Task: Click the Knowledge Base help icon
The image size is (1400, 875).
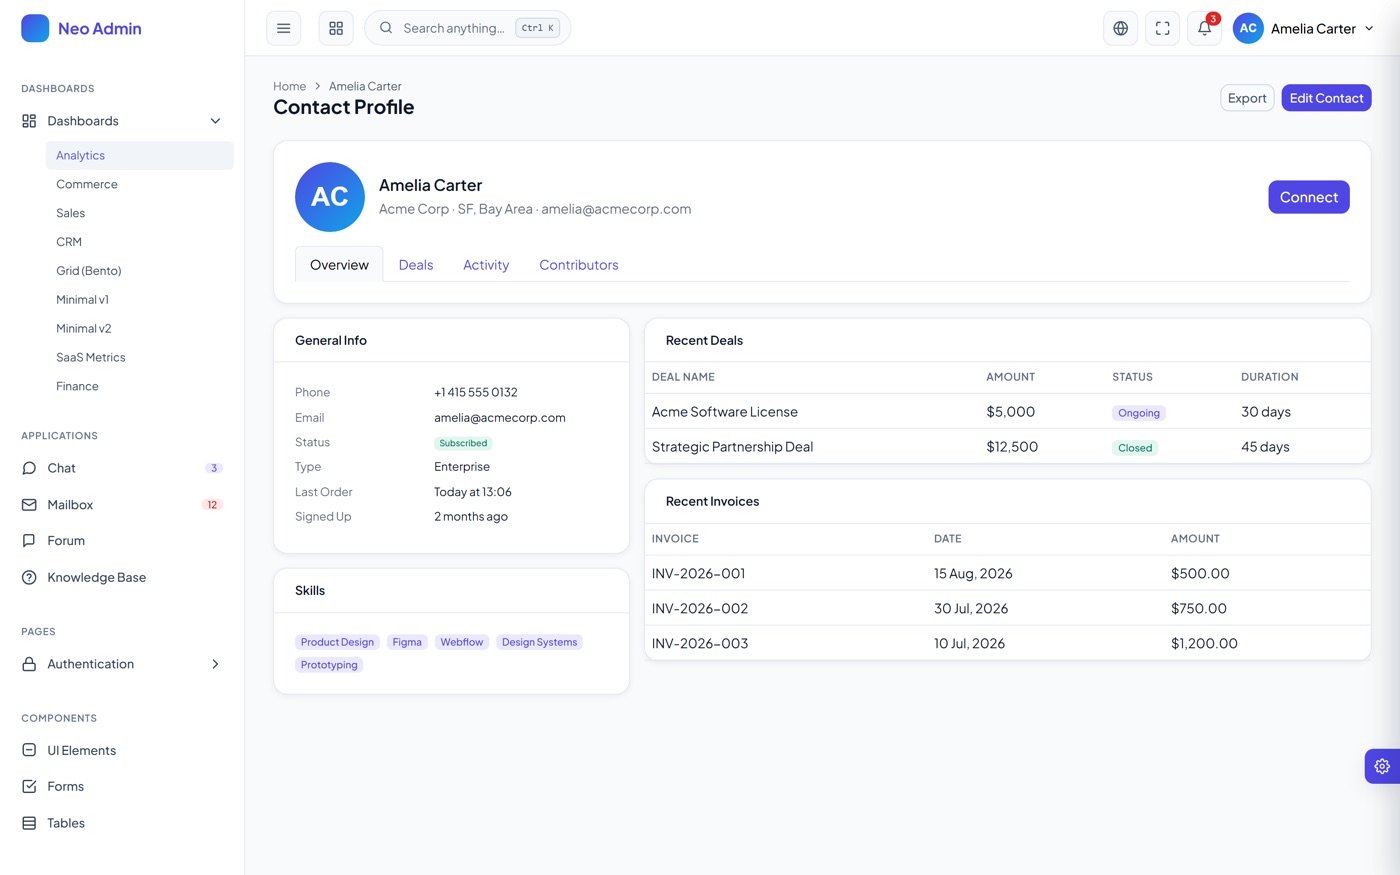Action: point(29,577)
